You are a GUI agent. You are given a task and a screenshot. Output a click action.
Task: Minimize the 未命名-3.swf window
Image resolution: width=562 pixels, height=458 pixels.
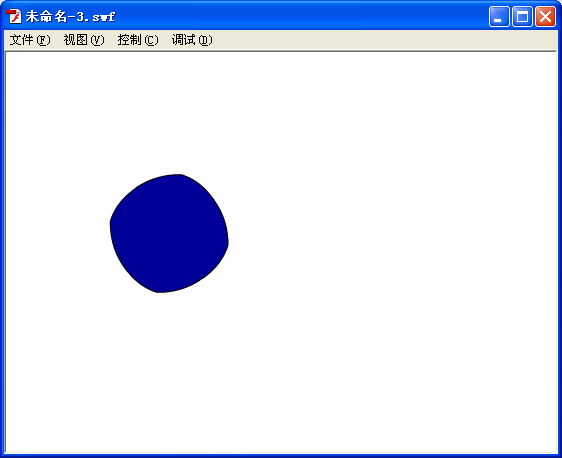tap(499, 16)
